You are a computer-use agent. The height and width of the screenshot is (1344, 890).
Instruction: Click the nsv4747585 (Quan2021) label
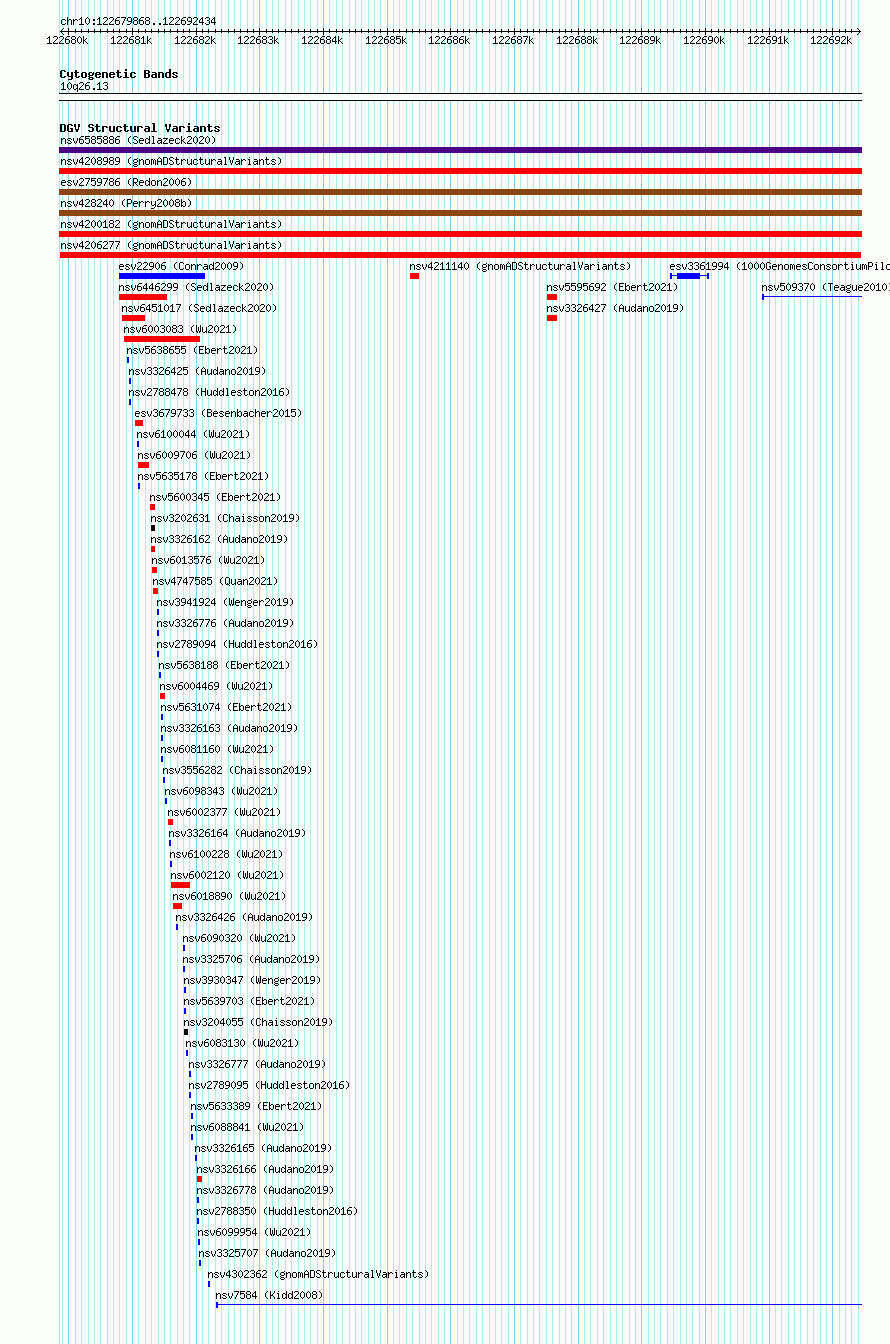tap(215, 581)
